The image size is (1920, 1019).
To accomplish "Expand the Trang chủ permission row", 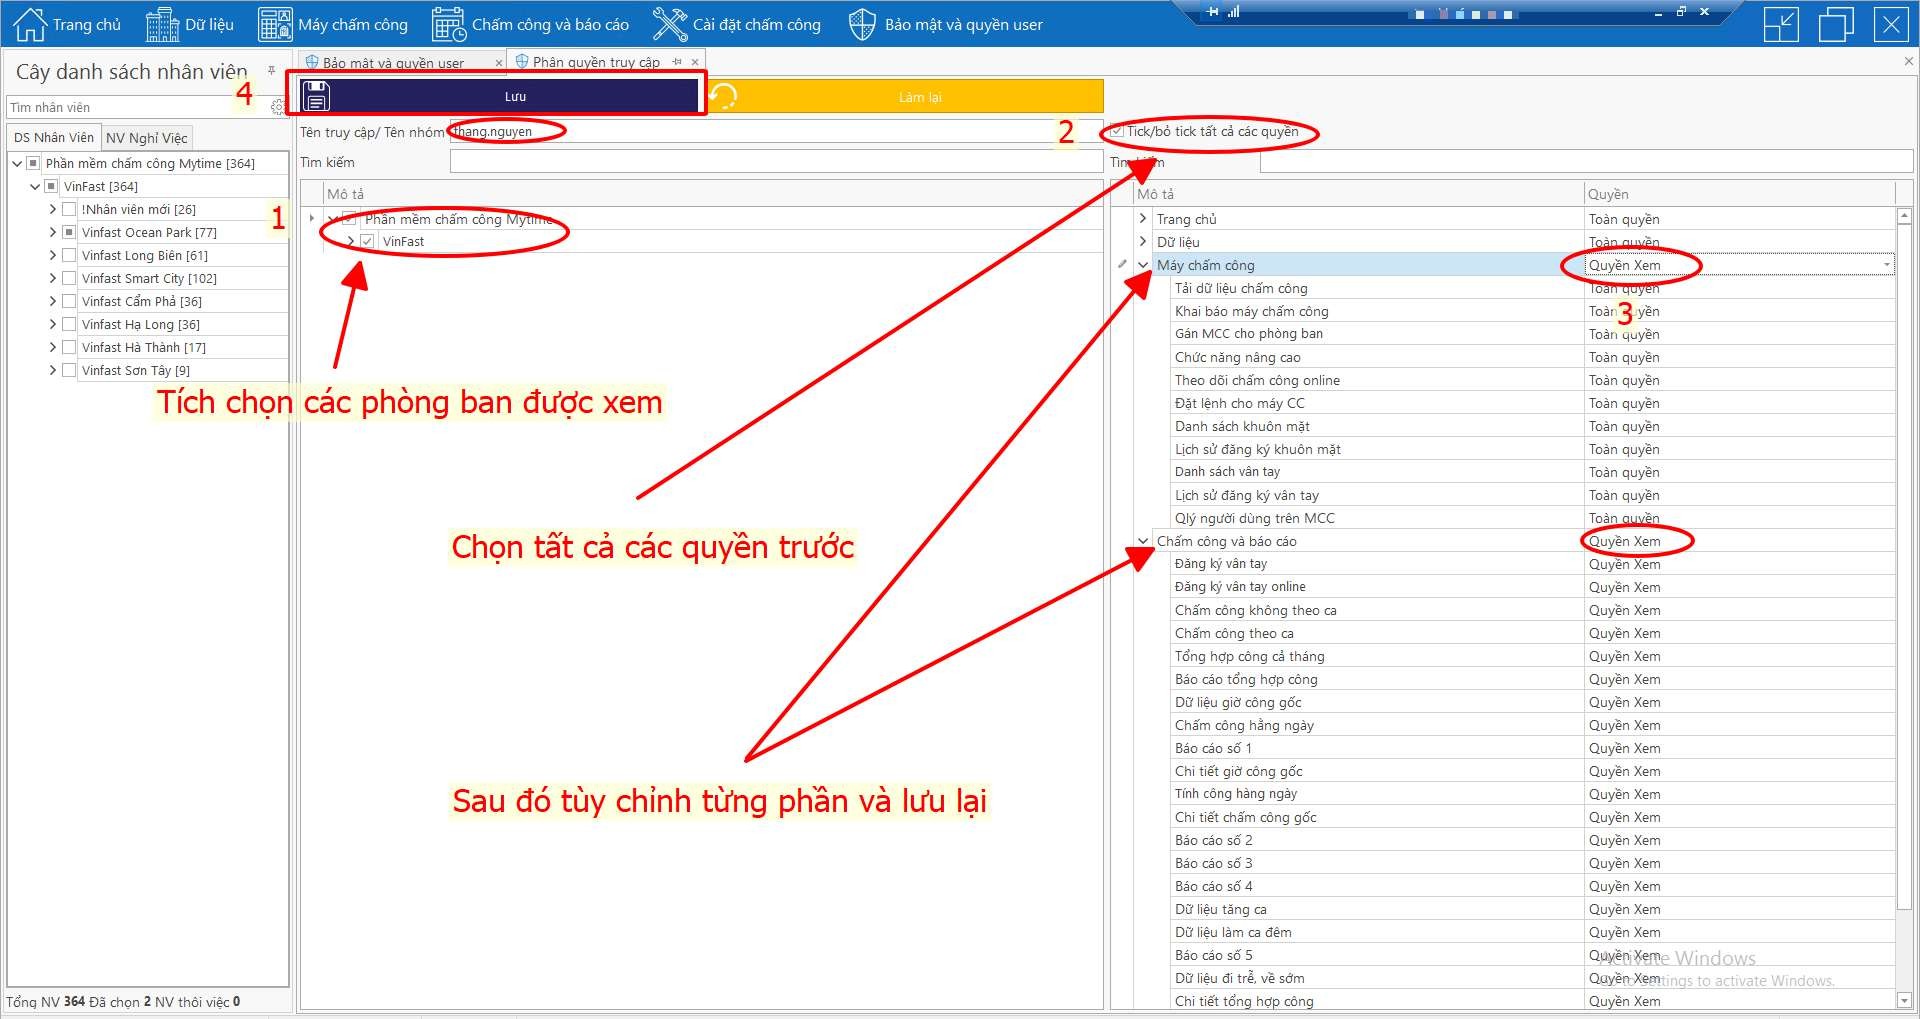I will click(1143, 219).
